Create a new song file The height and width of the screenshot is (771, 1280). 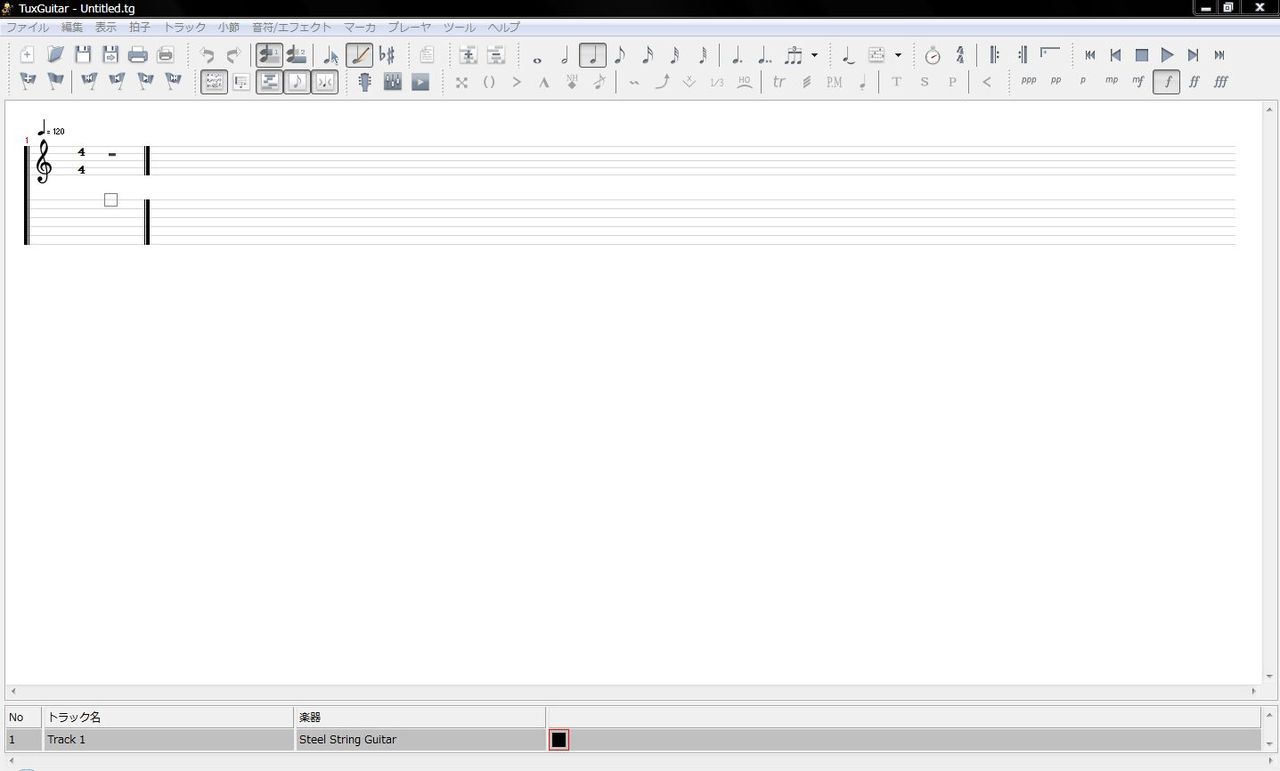(27, 55)
